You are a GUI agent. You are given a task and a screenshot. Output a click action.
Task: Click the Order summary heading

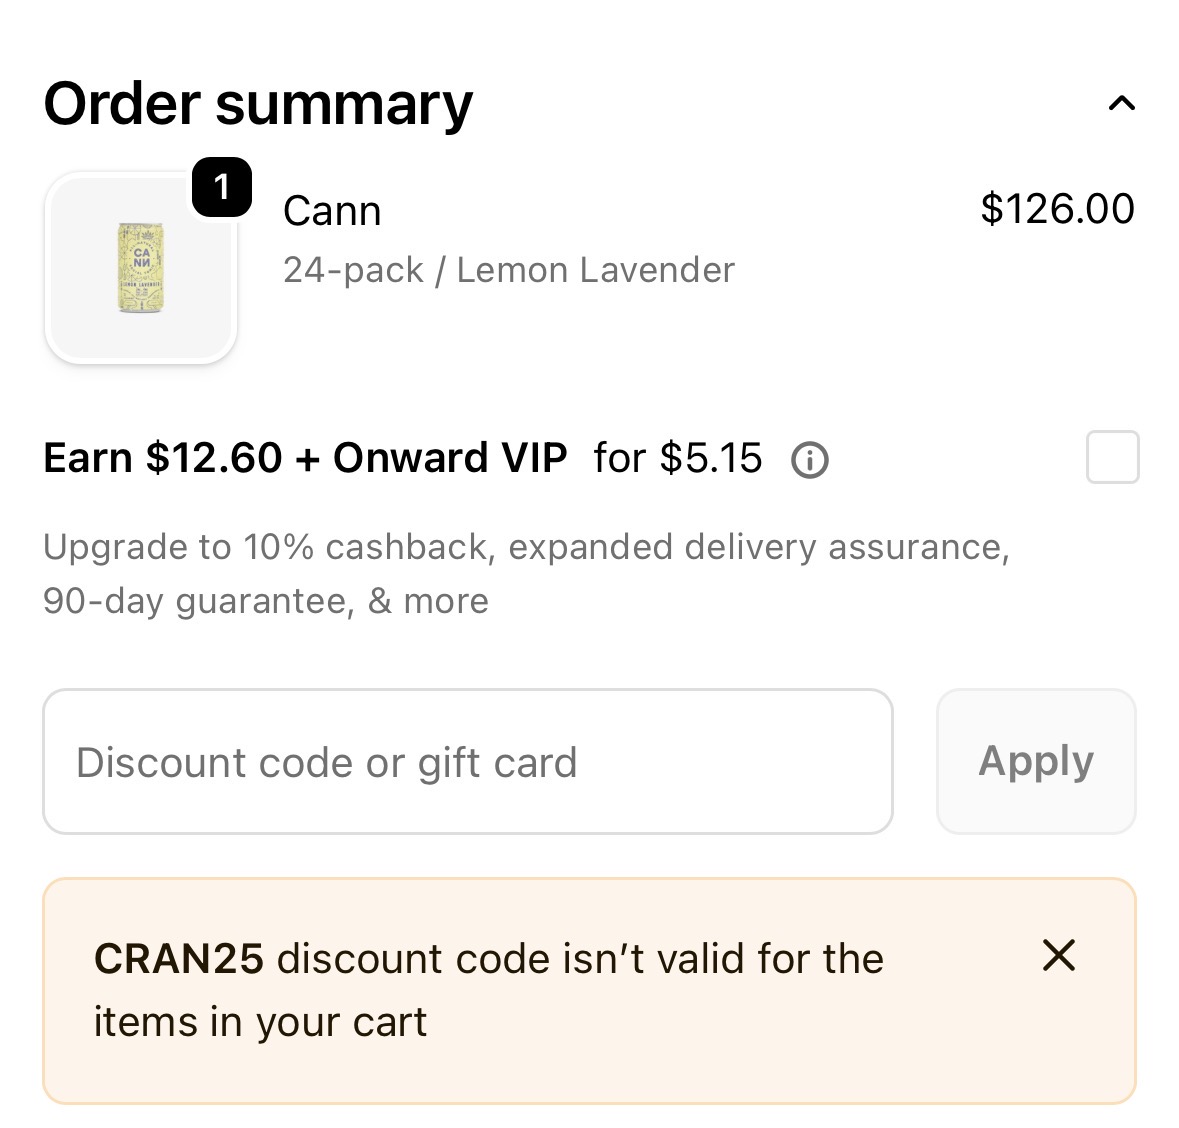tap(258, 104)
